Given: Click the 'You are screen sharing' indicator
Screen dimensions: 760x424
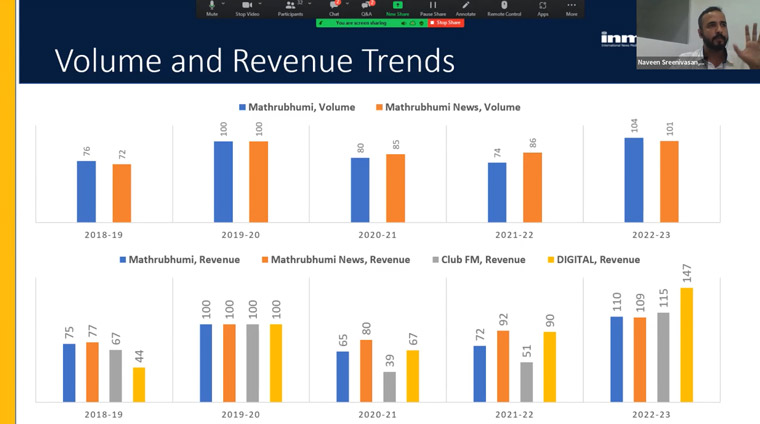Looking at the screenshot, I should pos(361,23).
